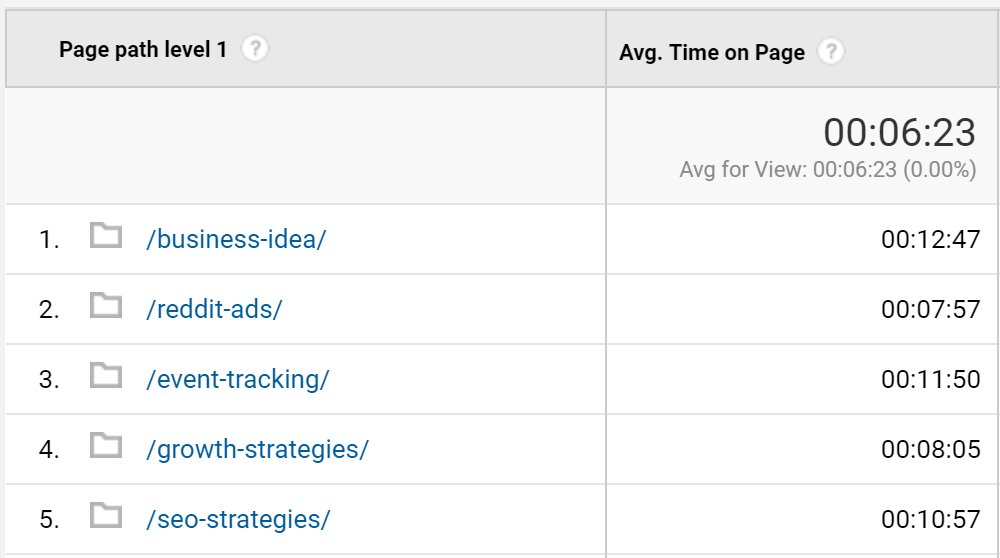This screenshot has height=558, width=1000.
Task: Click the 00:06:23 summary average time
Action: coord(899,133)
